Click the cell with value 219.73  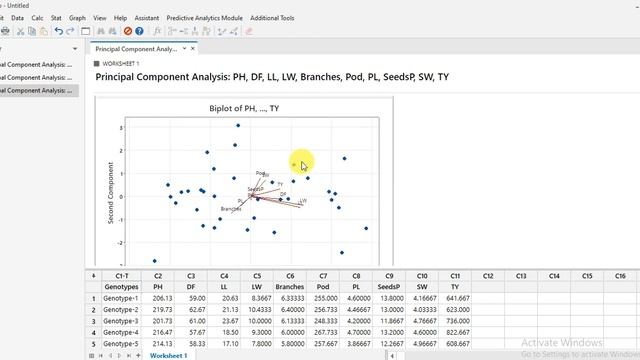pyautogui.click(x=158, y=310)
